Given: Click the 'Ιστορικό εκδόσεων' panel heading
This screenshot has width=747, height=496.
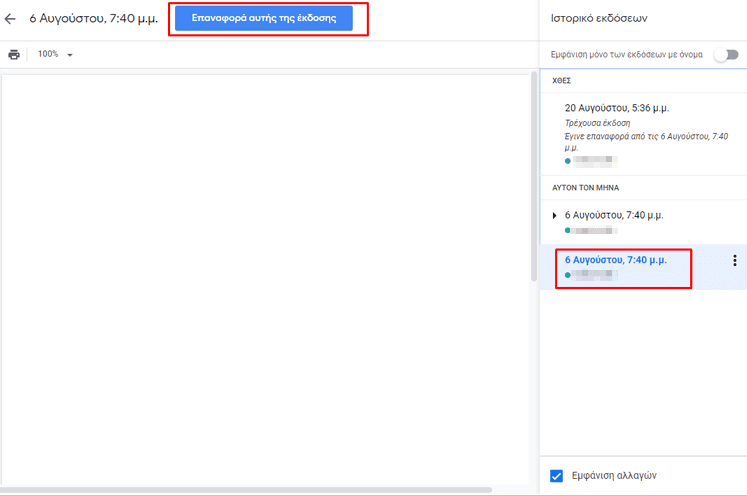Looking at the screenshot, I should 599,19.
